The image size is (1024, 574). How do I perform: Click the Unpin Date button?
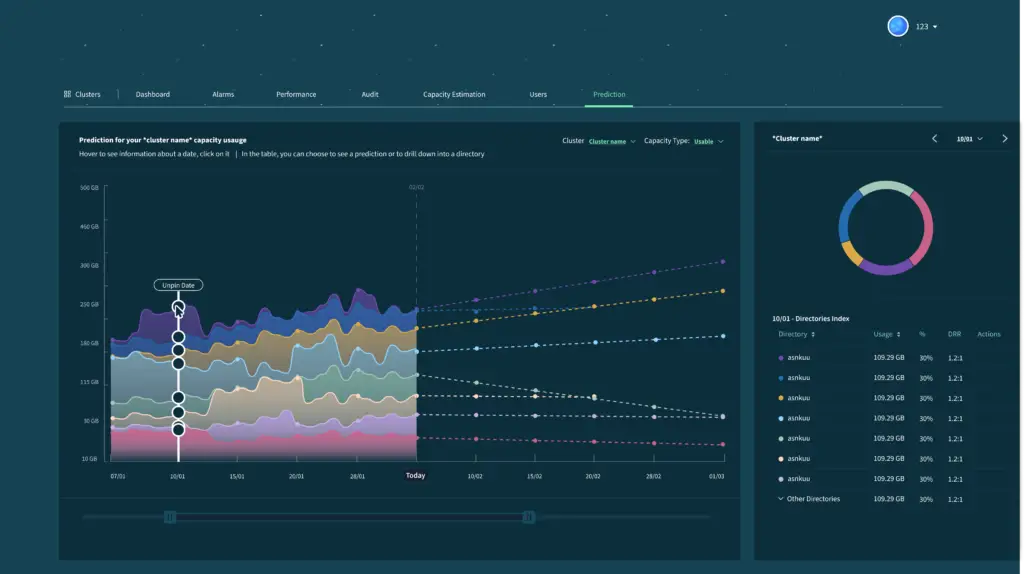pos(178,285)
